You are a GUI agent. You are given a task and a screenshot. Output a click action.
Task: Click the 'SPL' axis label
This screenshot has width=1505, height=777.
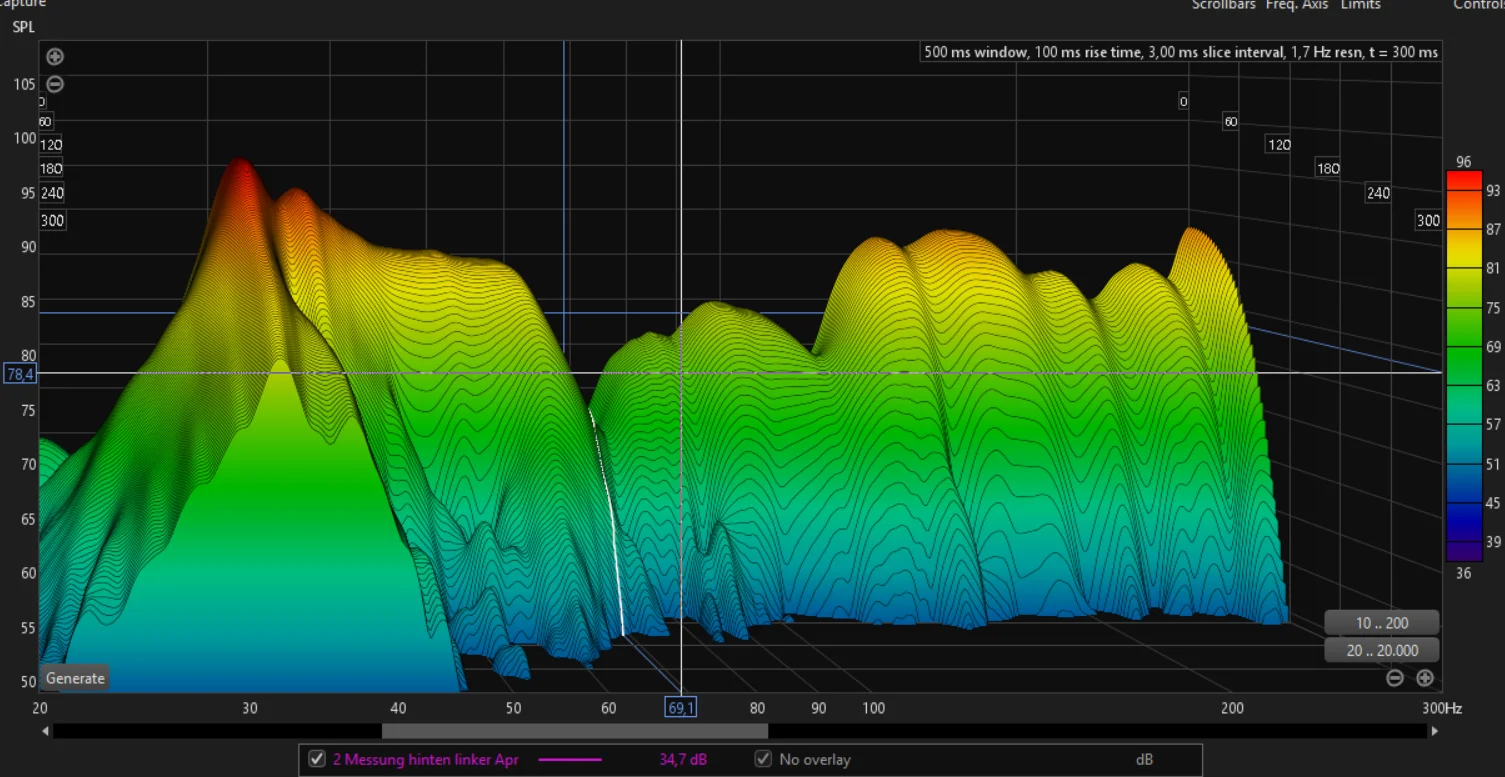pyautogui.click(x=23, y=27)
